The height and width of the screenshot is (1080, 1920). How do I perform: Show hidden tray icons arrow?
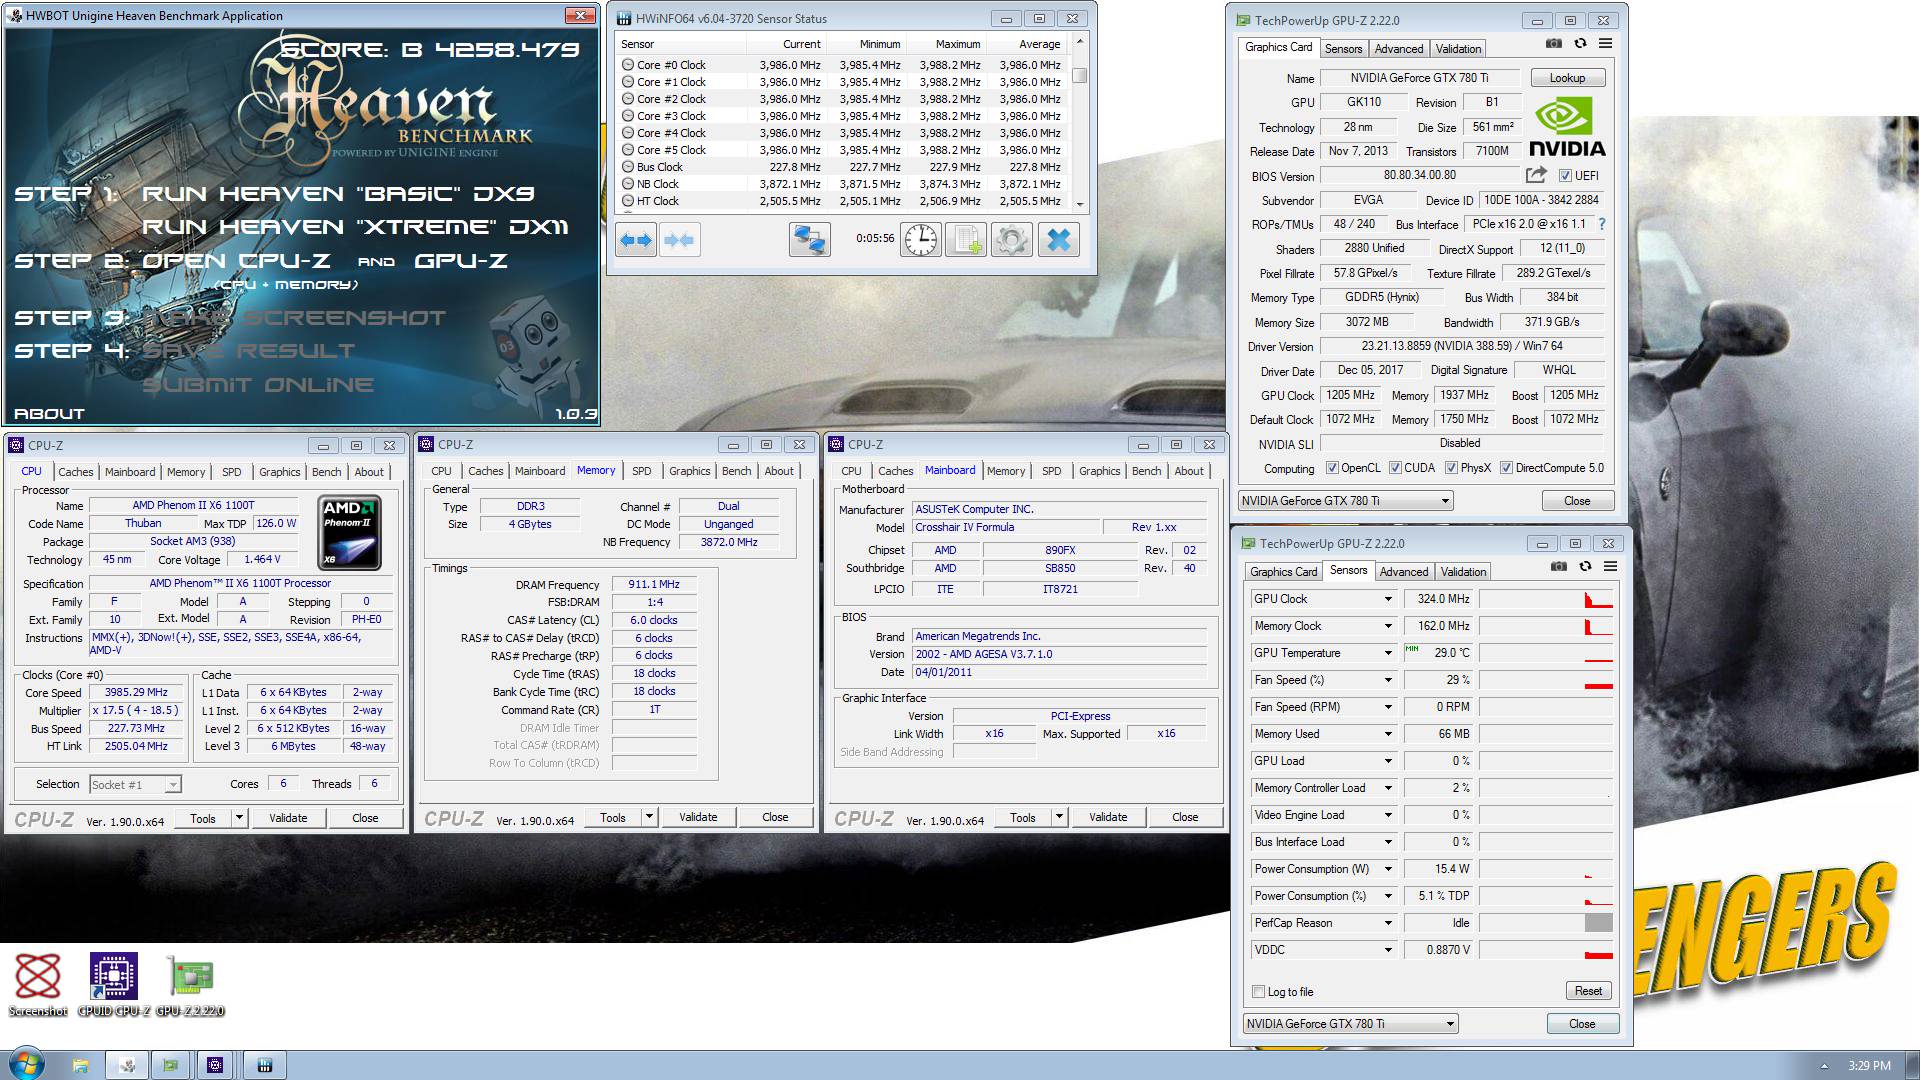(x=1824, y=1066)
